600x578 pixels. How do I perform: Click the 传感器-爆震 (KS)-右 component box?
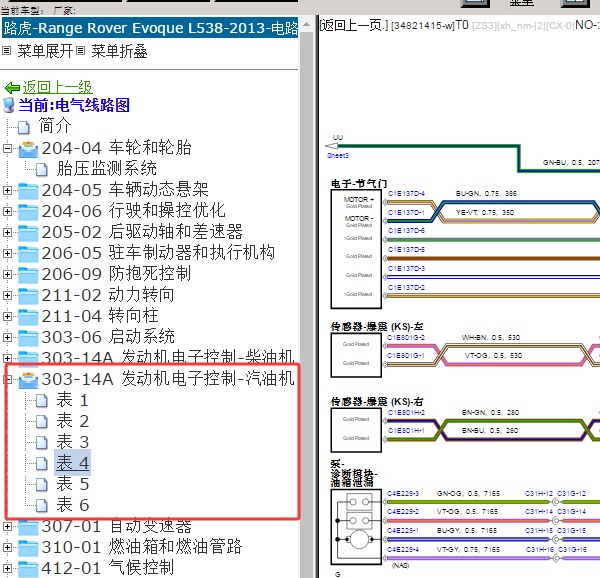[x=356, y=430]
